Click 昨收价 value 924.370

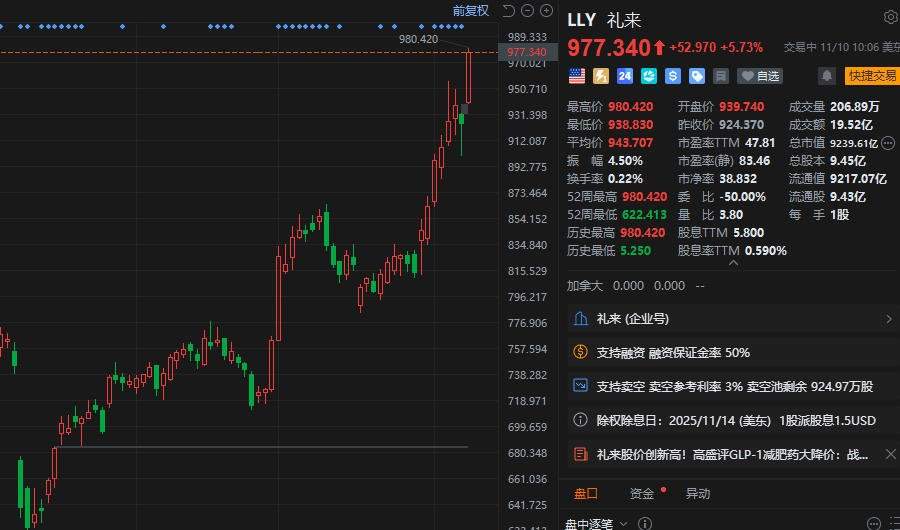742,125
